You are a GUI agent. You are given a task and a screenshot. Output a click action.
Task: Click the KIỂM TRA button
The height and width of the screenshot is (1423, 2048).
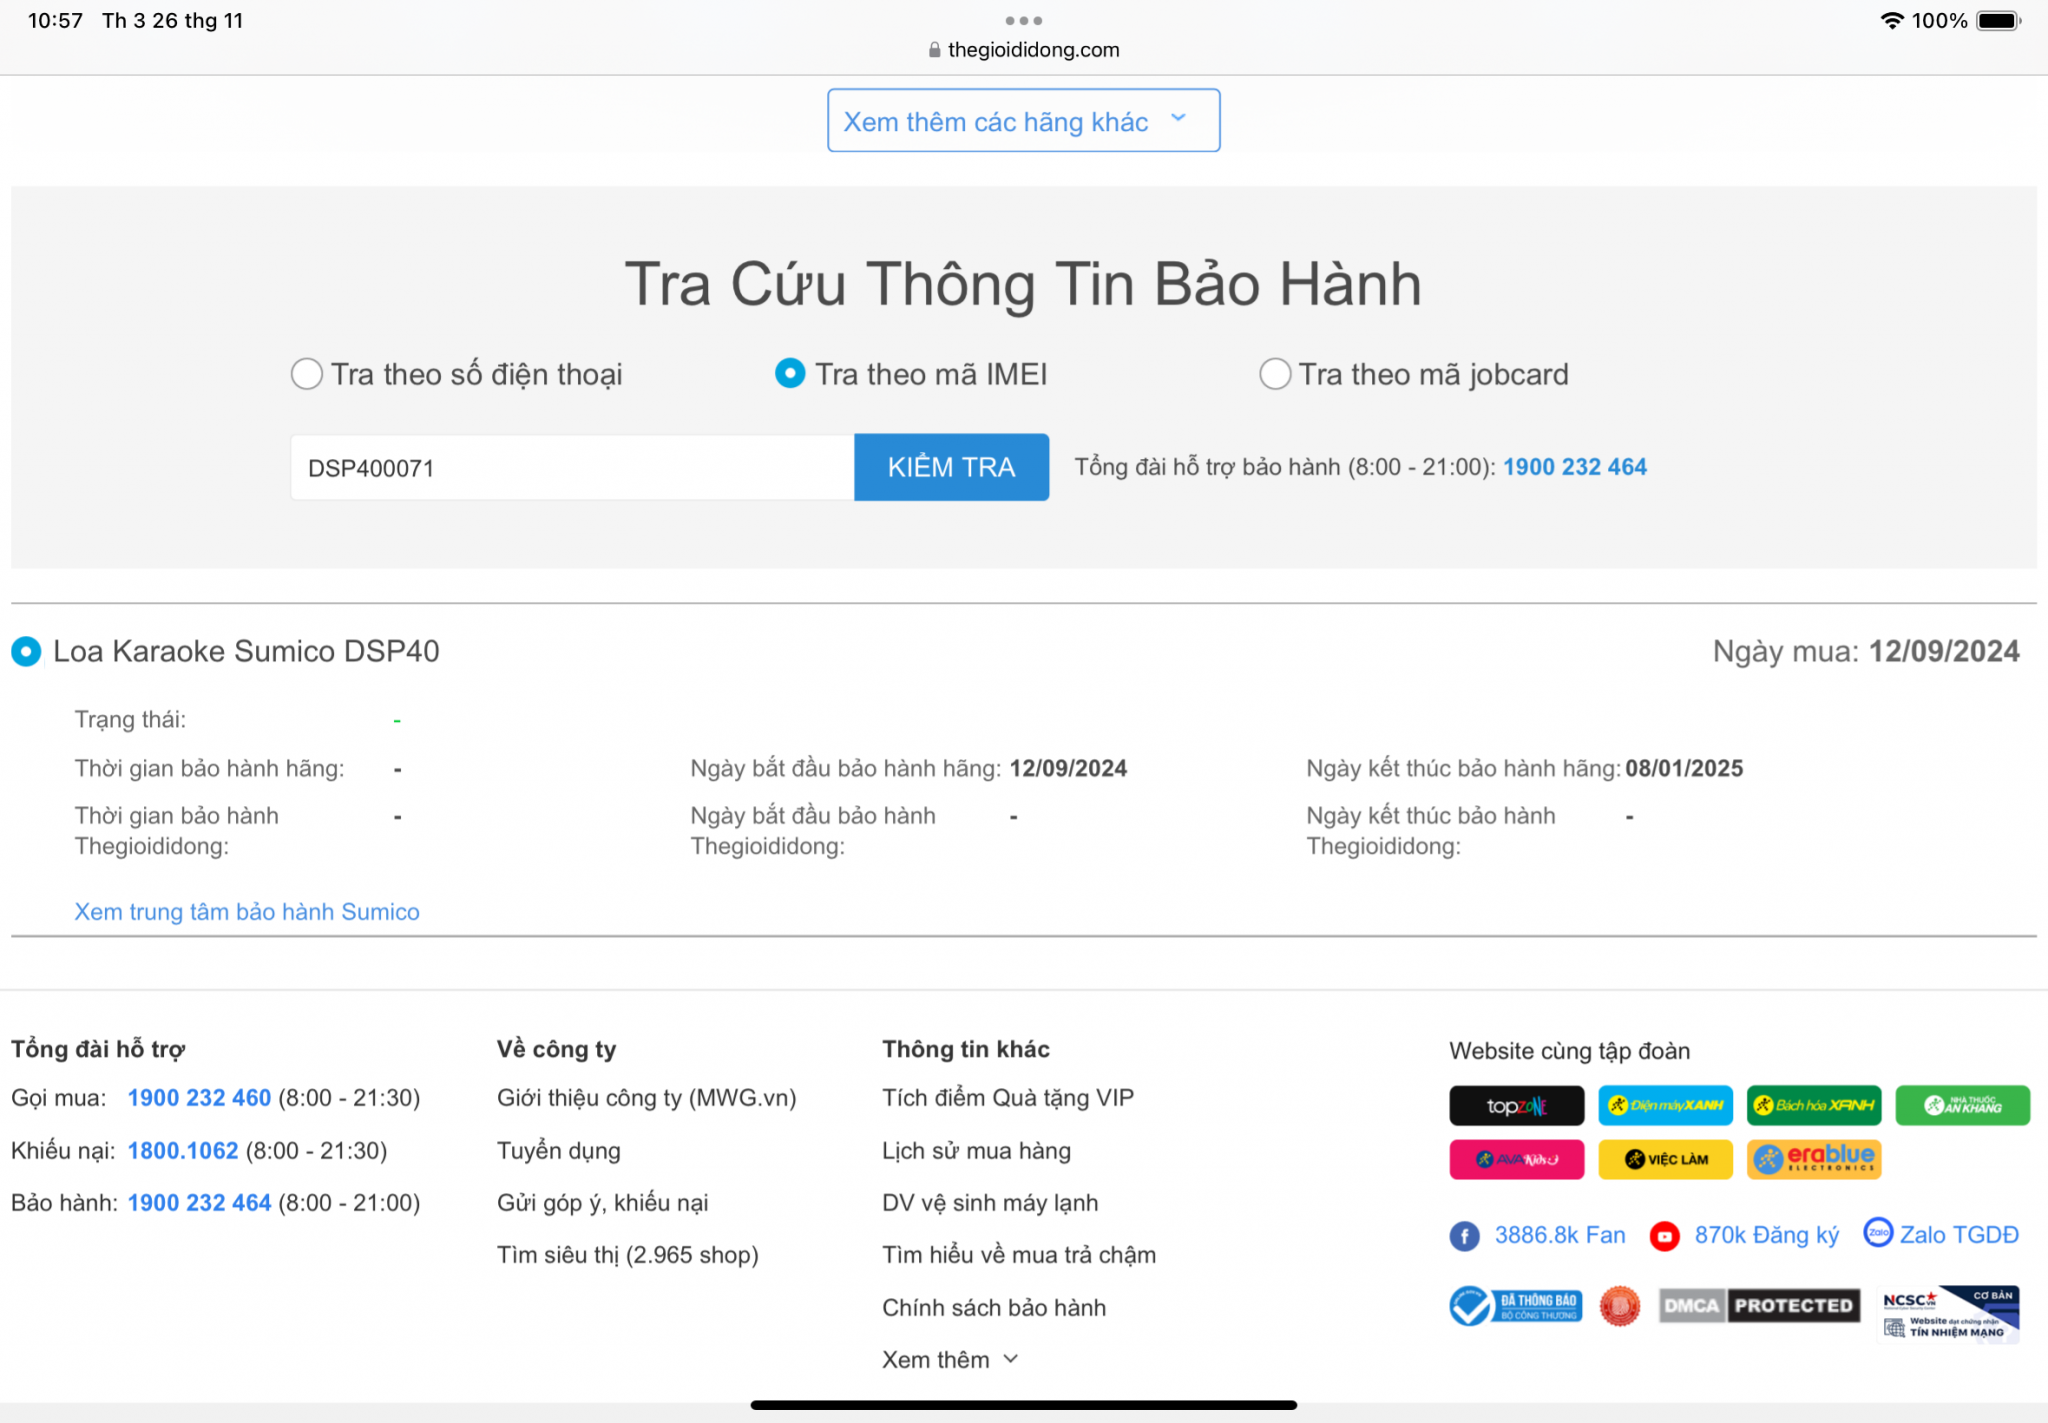coord(951,467)
